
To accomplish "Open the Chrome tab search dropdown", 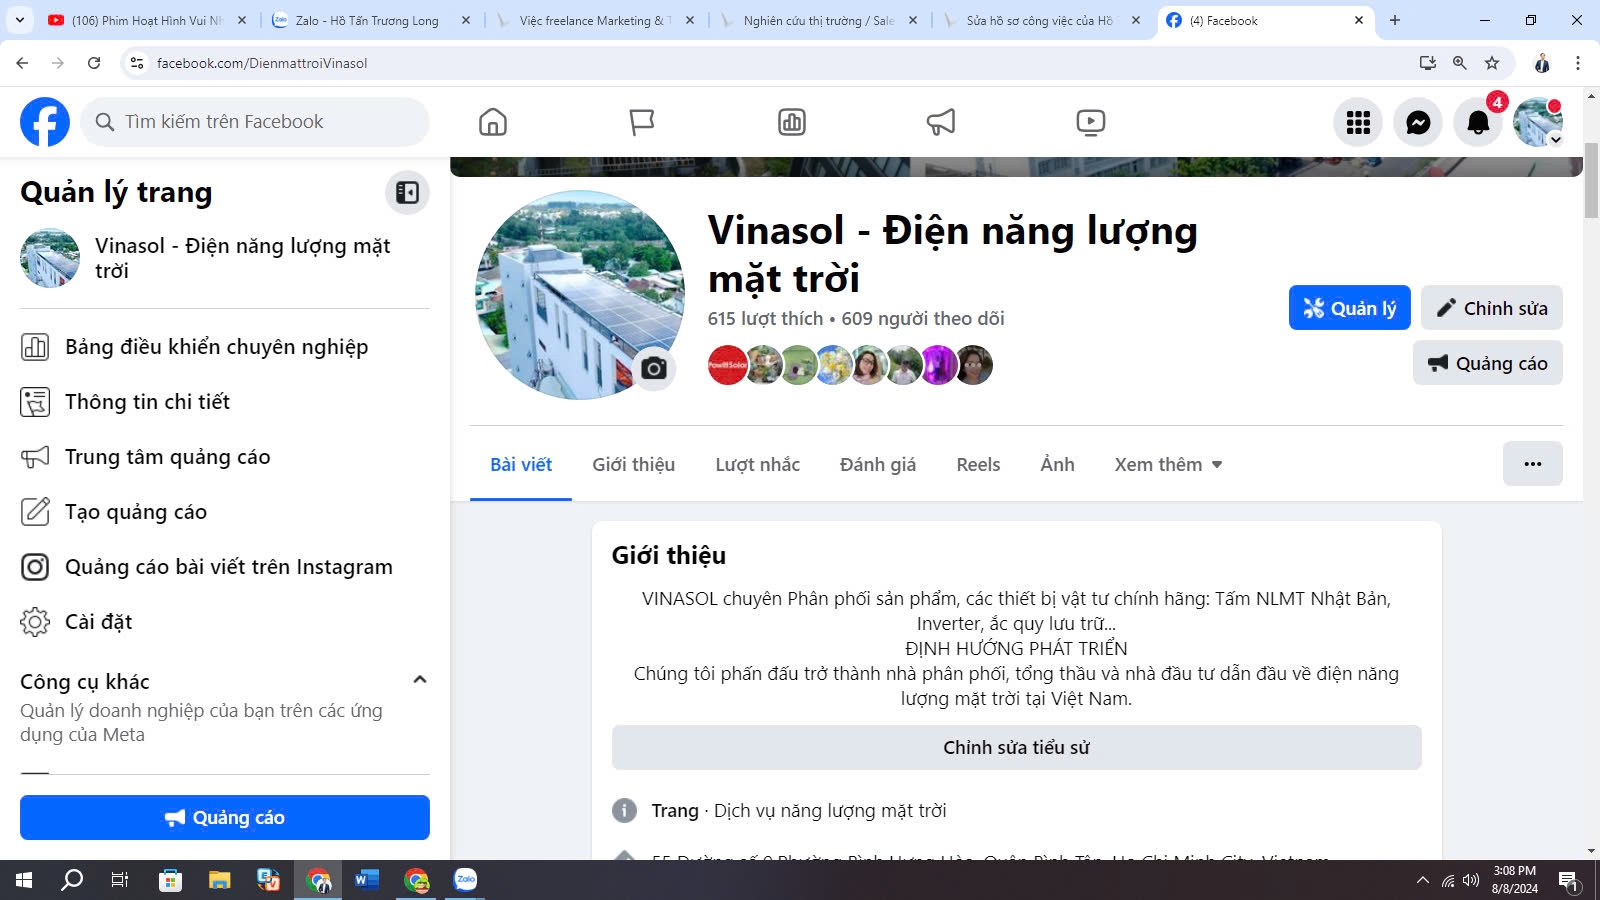I will [x=19, y=20].
